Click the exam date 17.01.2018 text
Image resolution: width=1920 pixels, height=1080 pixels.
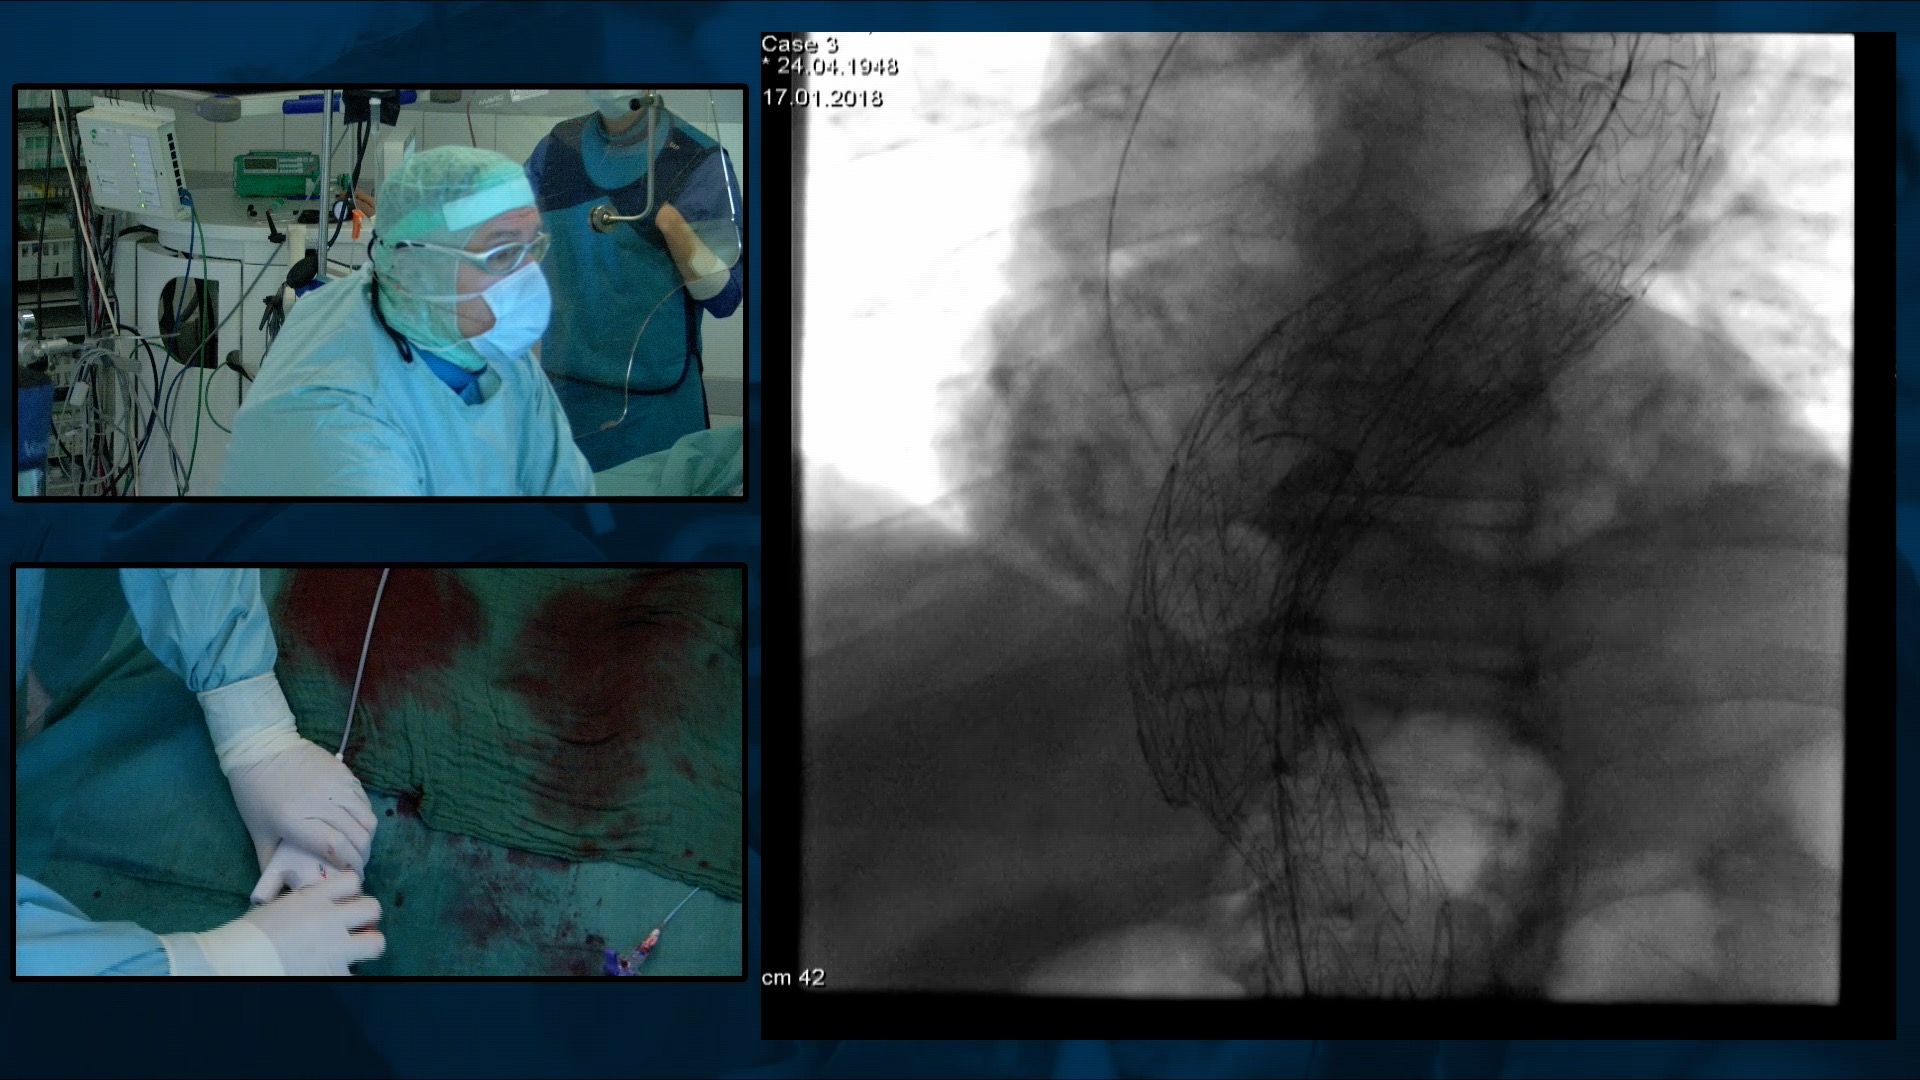[822, 98]
